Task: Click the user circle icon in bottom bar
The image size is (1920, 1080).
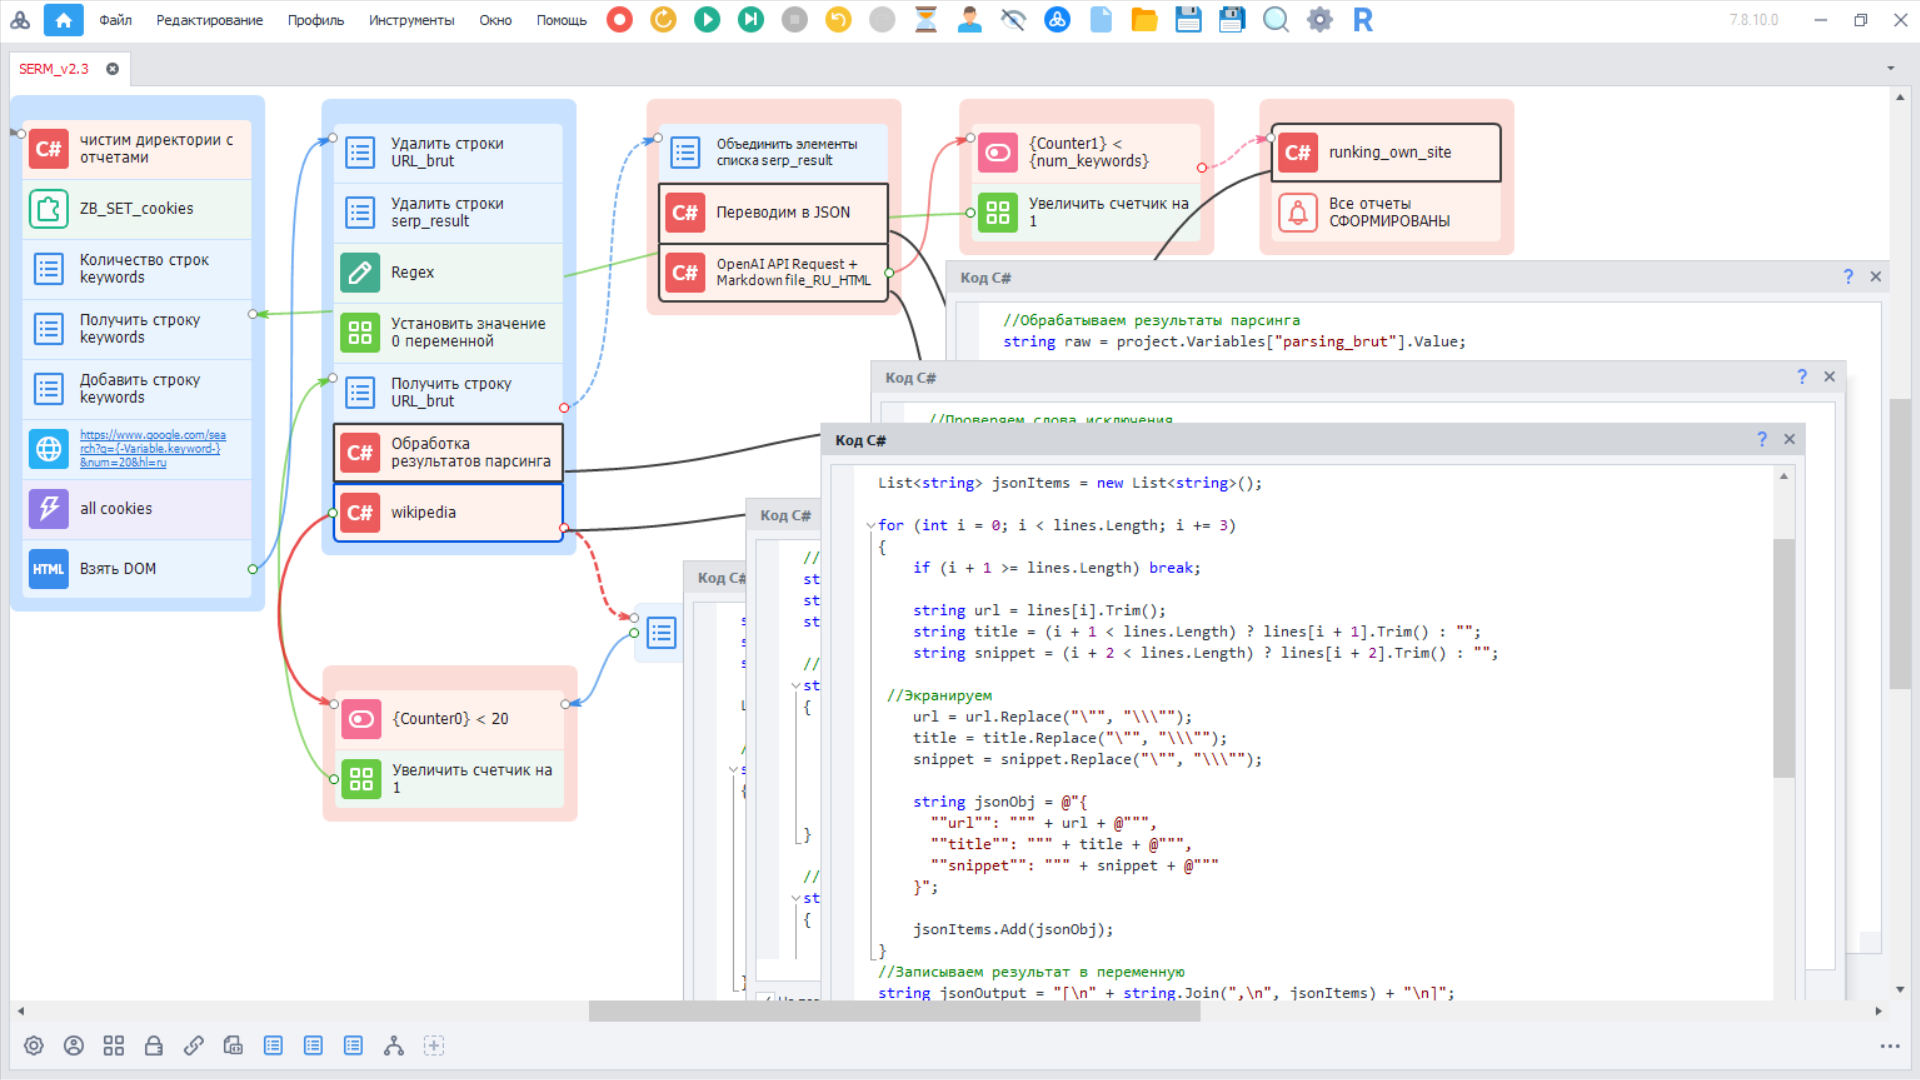Action: [x=74, y=1046]
